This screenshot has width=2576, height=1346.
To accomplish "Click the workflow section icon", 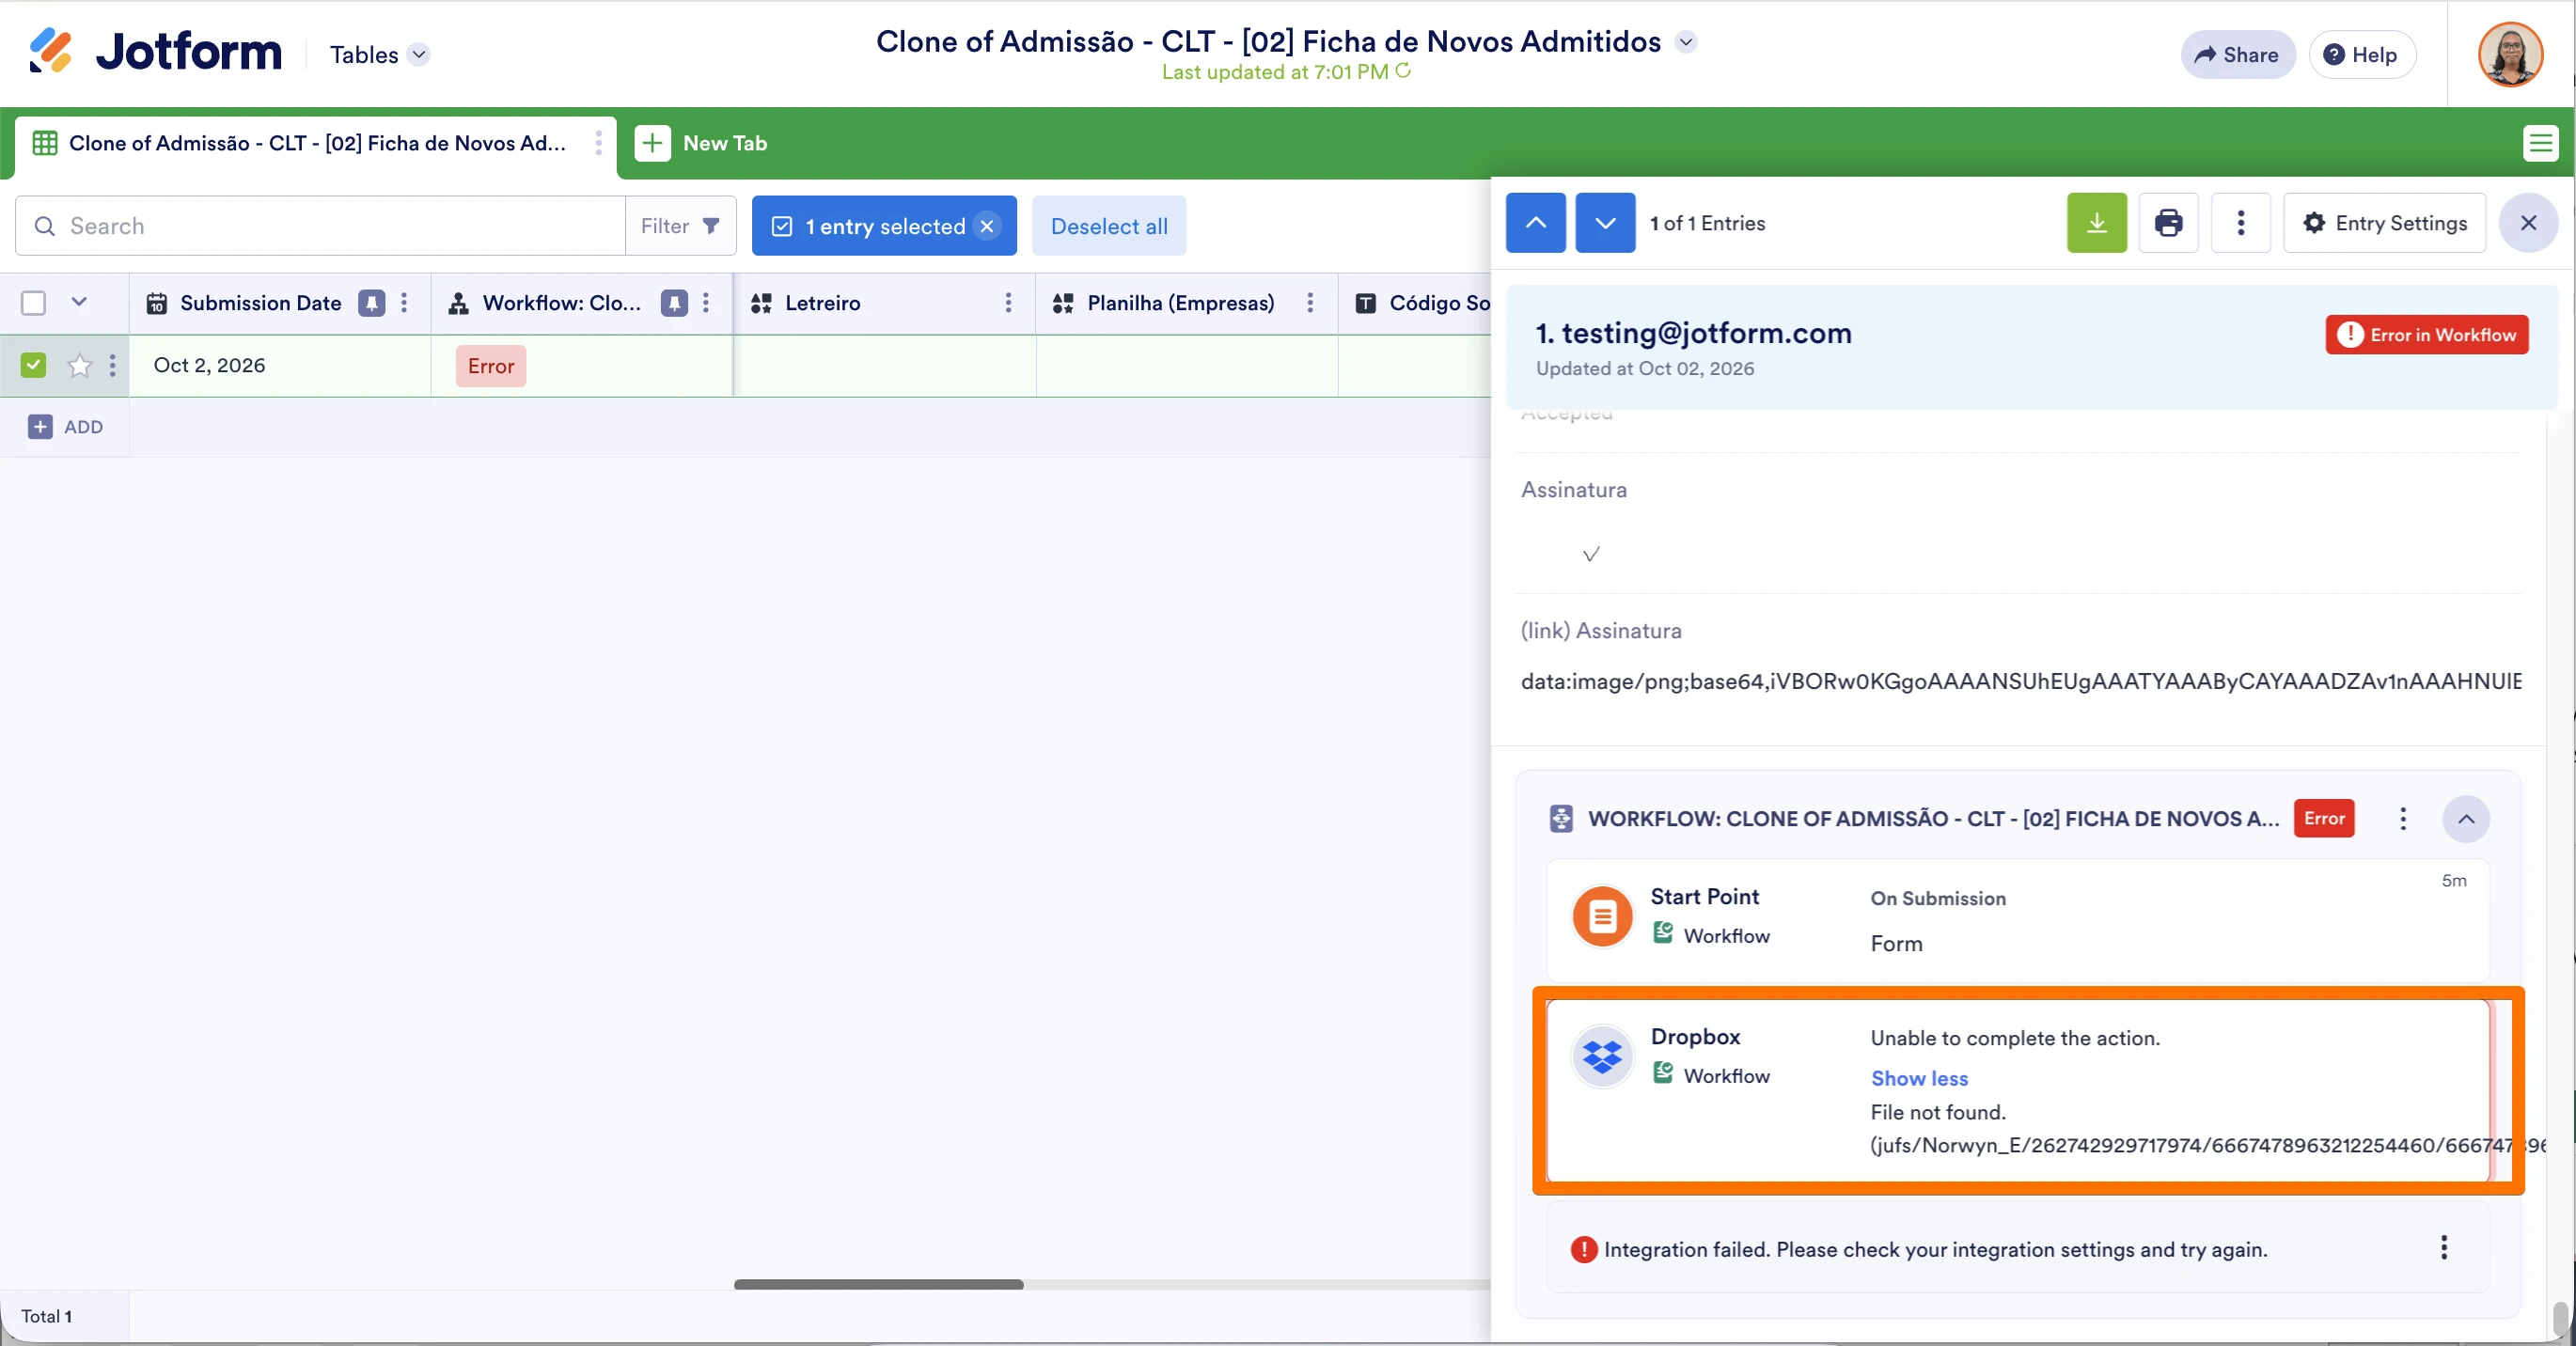I will (1560, 819).
